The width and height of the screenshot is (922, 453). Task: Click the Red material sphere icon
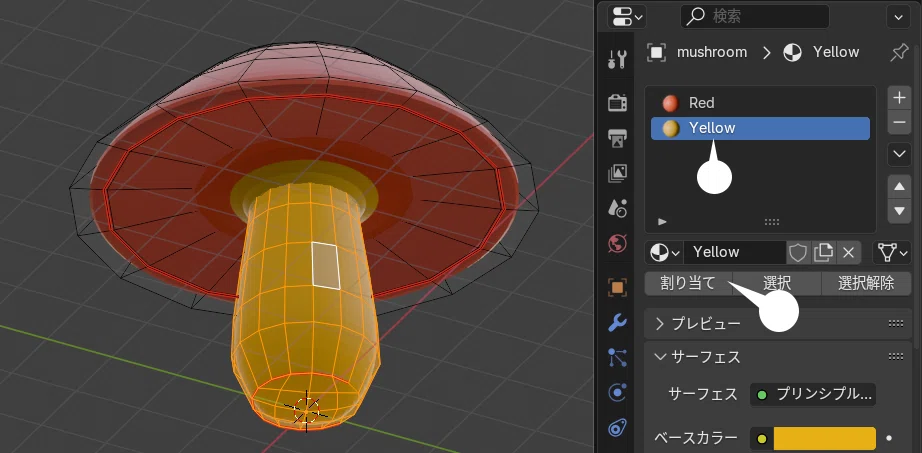point(670,104)
